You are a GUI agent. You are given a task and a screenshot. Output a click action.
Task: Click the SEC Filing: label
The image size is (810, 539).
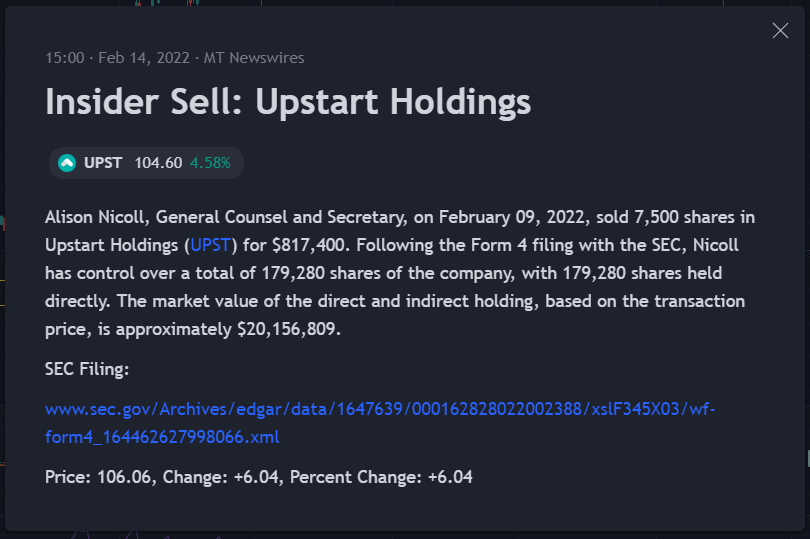[87, 369]
